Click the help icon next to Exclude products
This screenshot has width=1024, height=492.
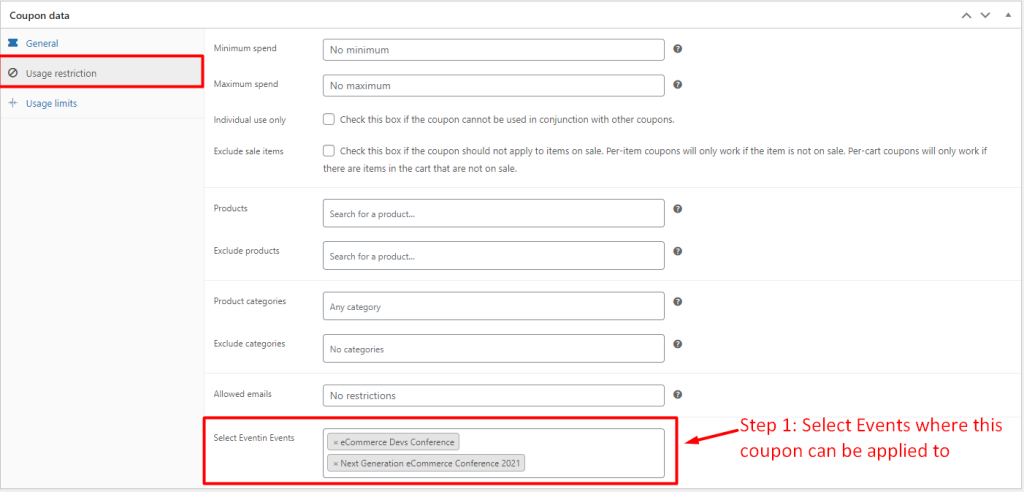pos(678,251)
